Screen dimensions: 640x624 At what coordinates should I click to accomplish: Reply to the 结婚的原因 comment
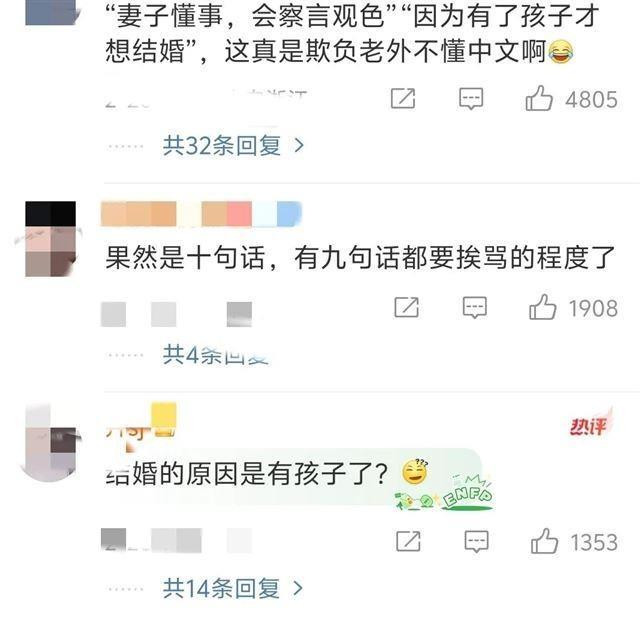click(x=476, y=542)
